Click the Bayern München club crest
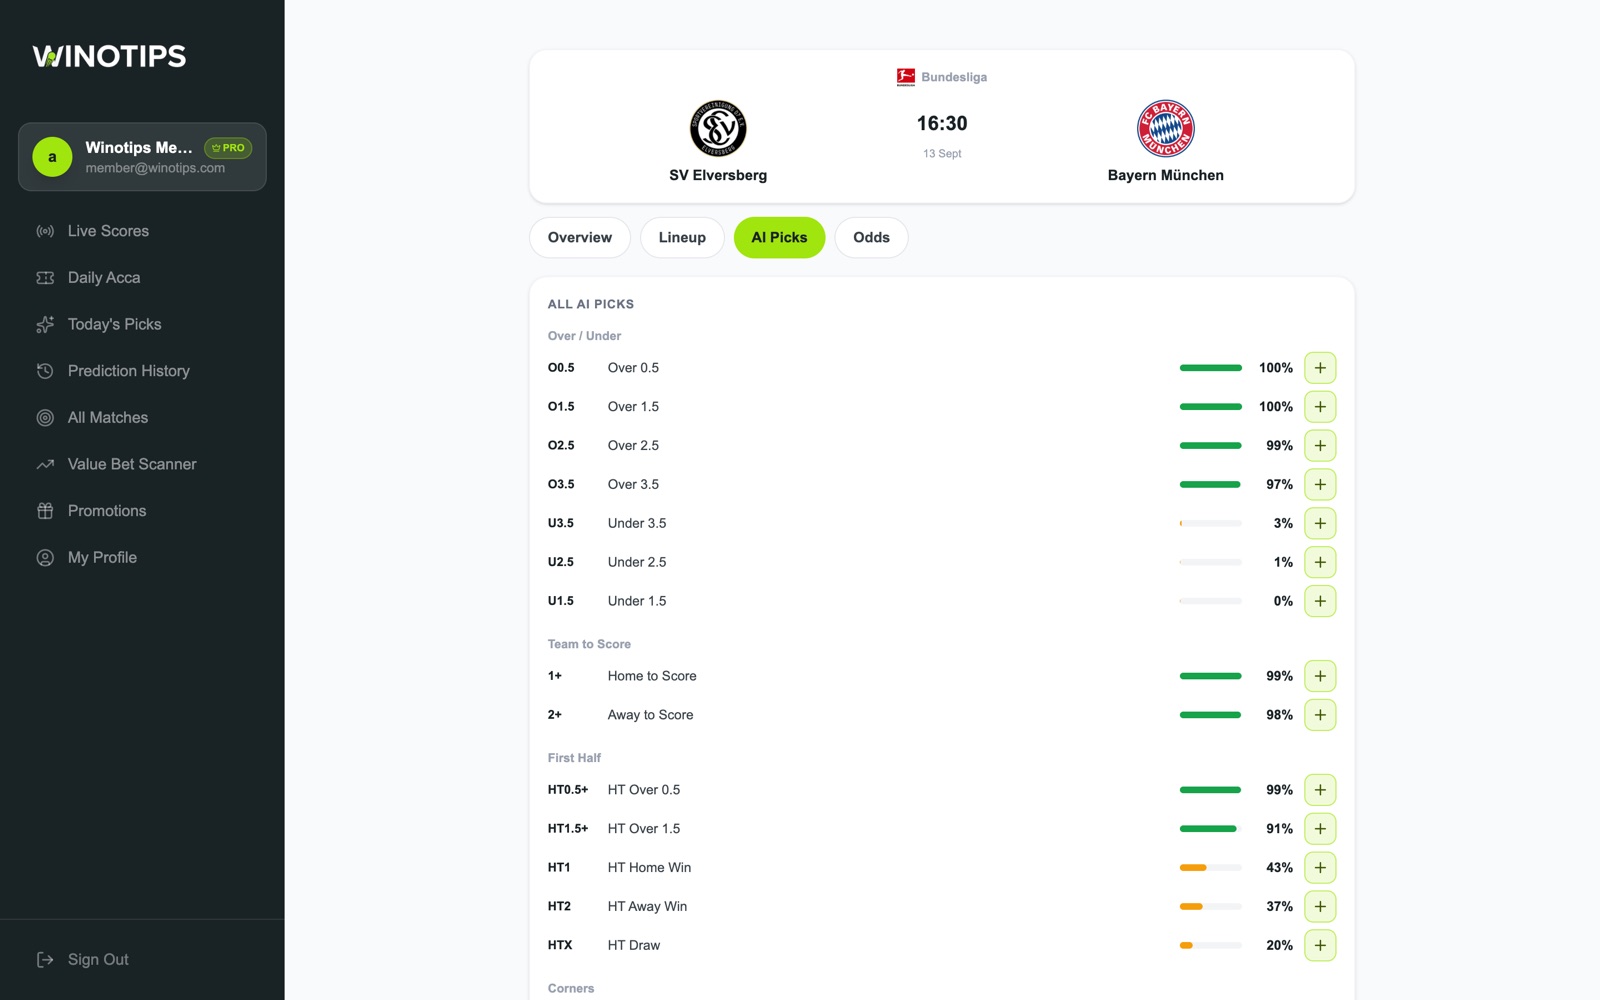 pyautogui.click(x=1166, y=128)
